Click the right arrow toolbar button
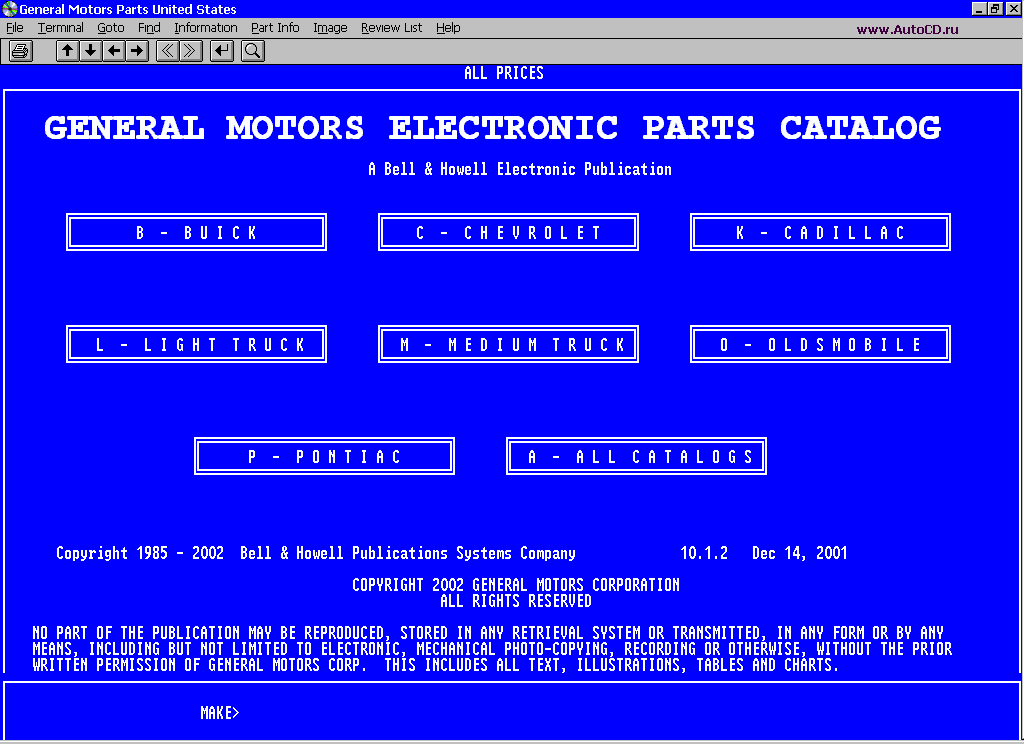Viewport: 1024px width, 744px height. pyautogui.click(x=137, y=51)
